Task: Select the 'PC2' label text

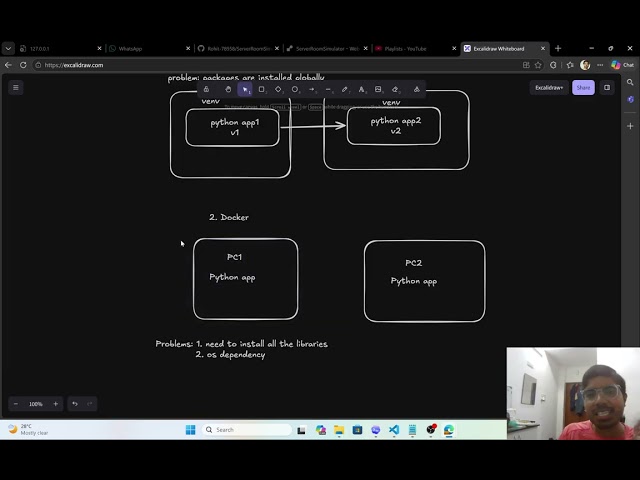Action: [x=413, y=263]
